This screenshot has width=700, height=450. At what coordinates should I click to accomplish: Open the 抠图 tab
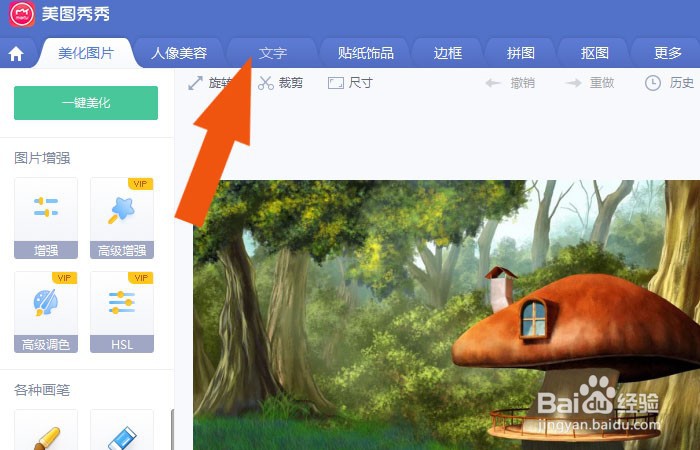(595, 53)
